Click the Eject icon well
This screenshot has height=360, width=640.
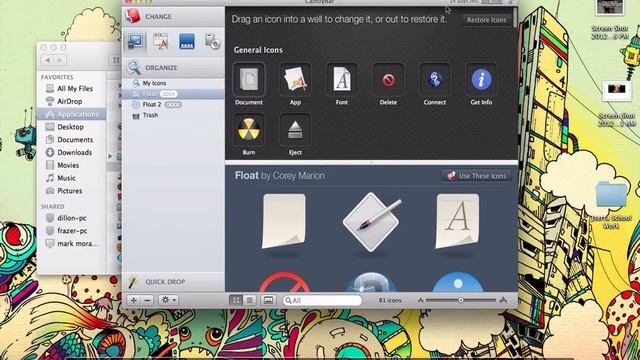pos(295,130)
